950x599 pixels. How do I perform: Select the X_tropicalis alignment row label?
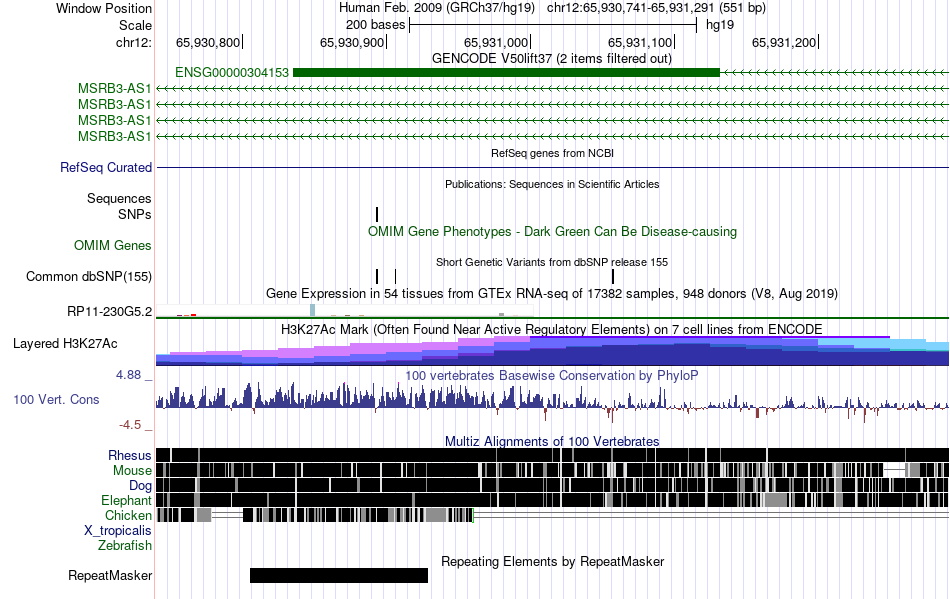click(x=118, y=531)
